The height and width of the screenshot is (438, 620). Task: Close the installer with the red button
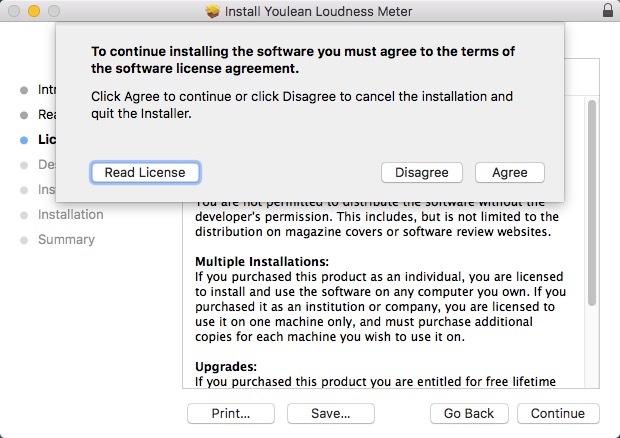point(13,11)
